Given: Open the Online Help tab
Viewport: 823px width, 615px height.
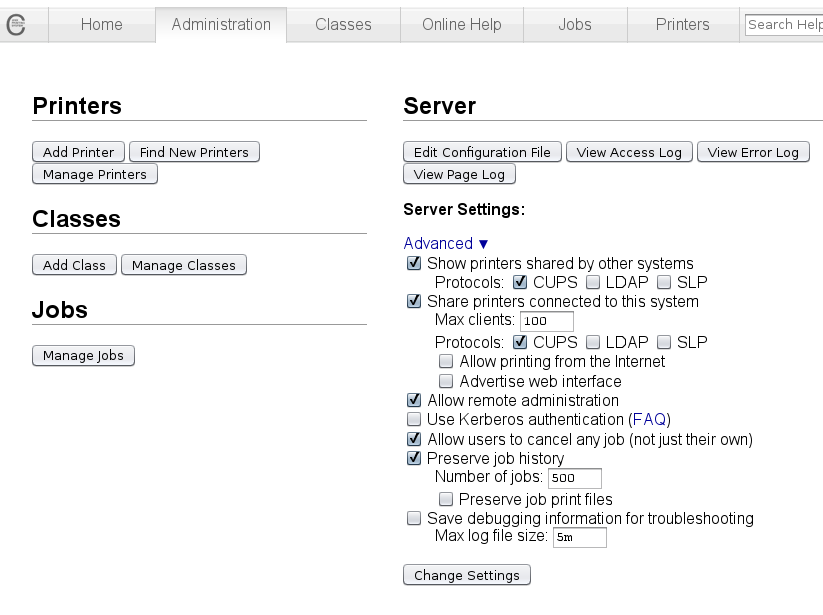Looking at the screenshot, I should point(462,25).
